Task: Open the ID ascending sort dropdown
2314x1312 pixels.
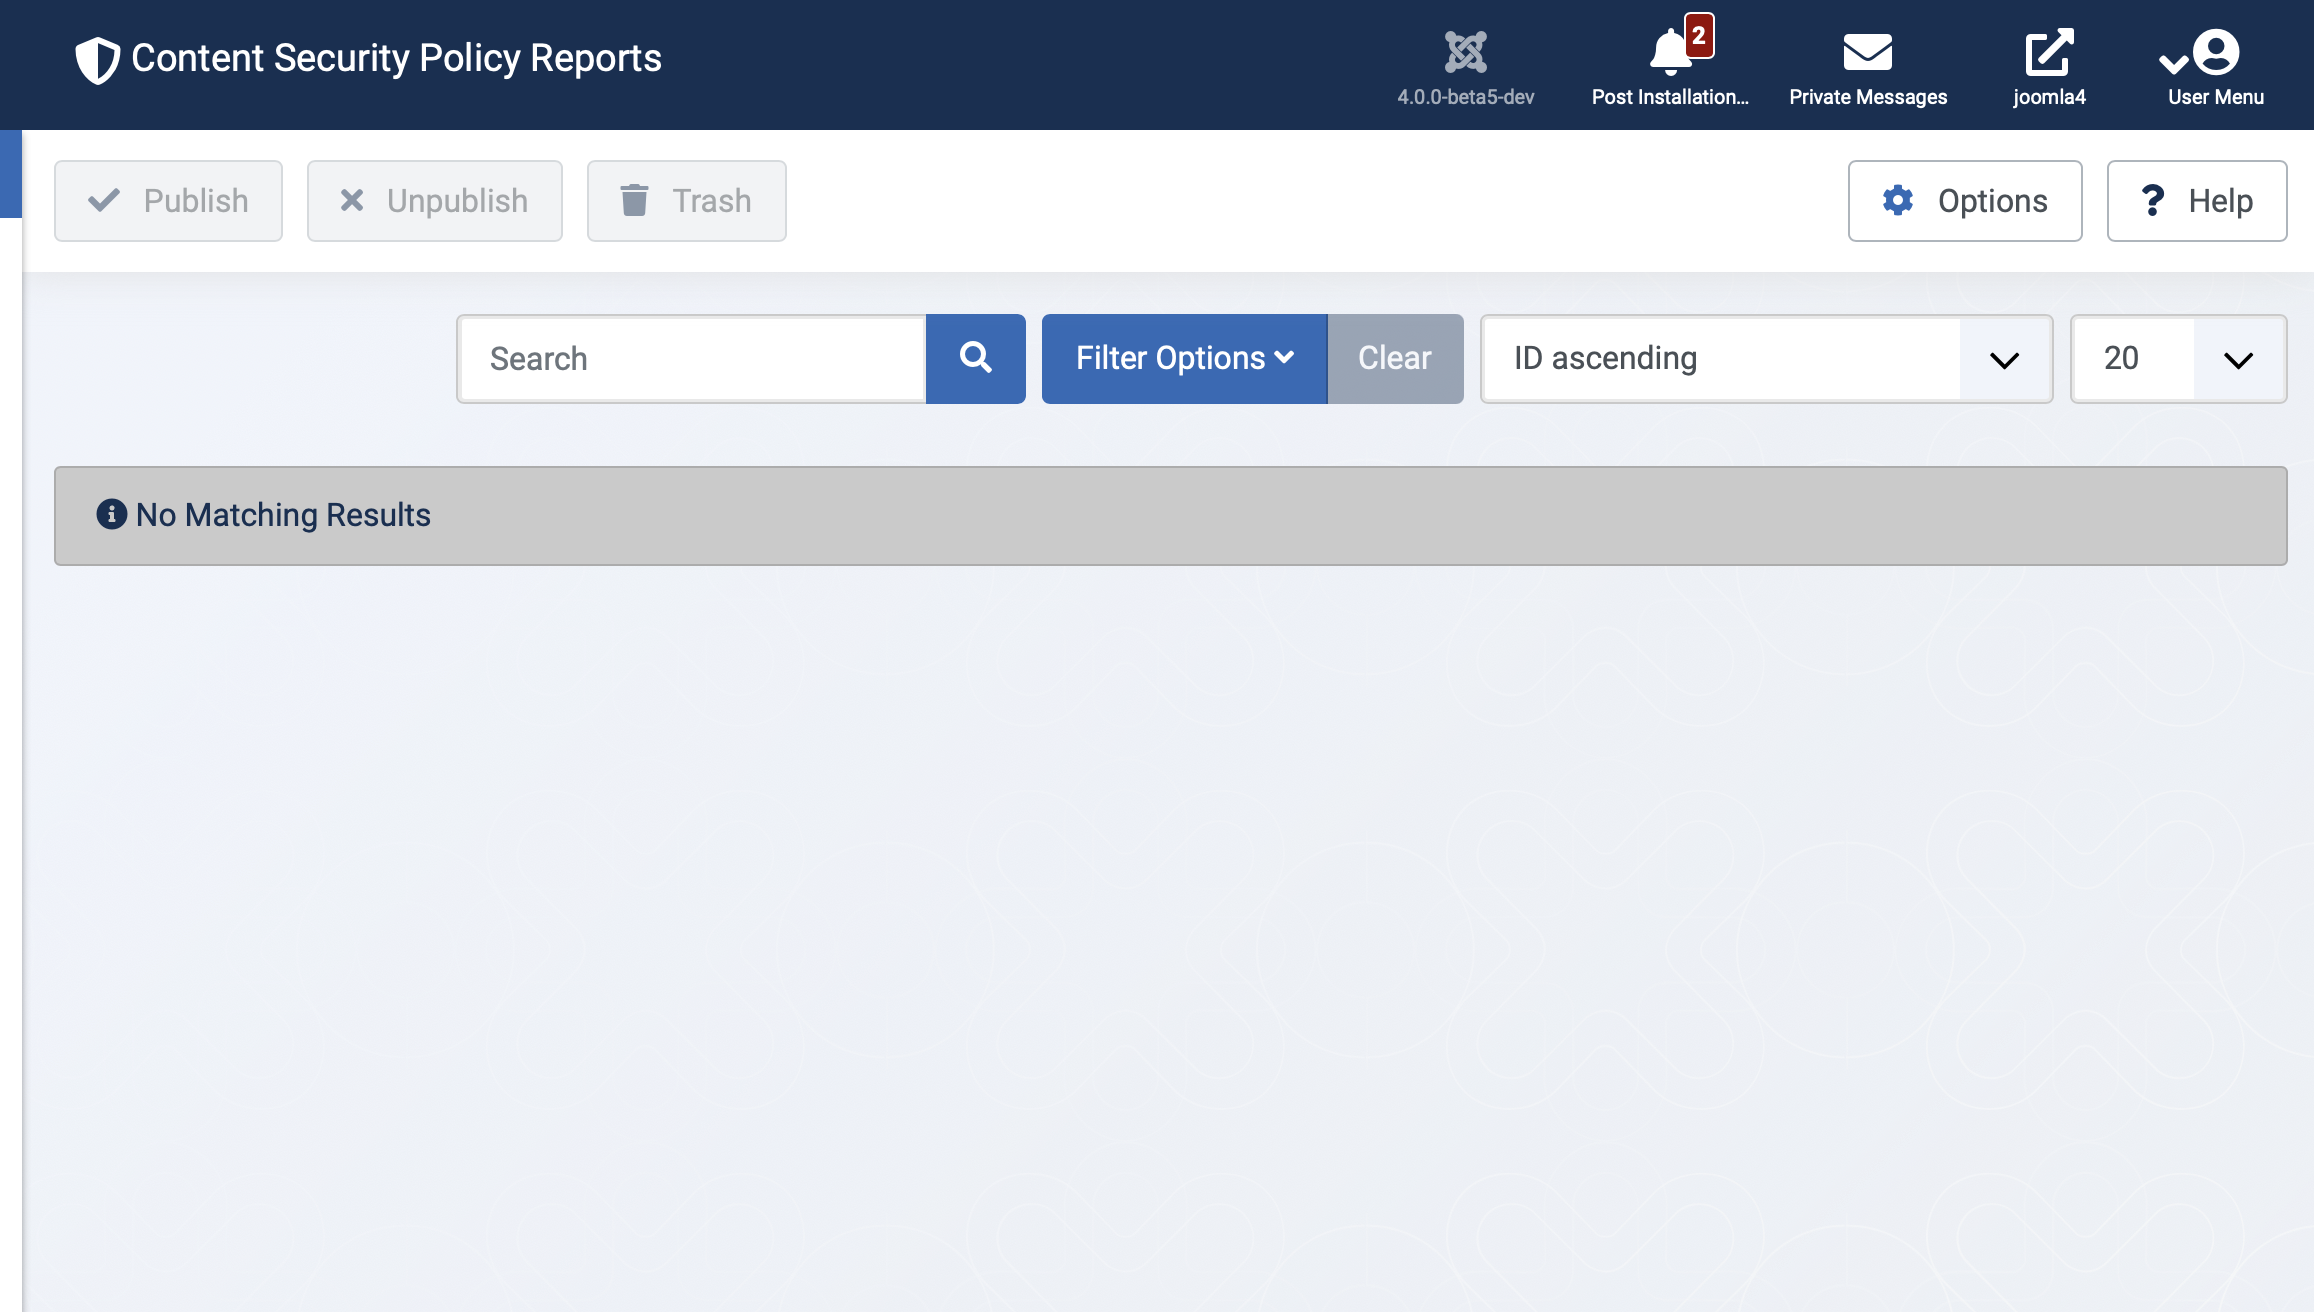Action: click(1767, 359)
